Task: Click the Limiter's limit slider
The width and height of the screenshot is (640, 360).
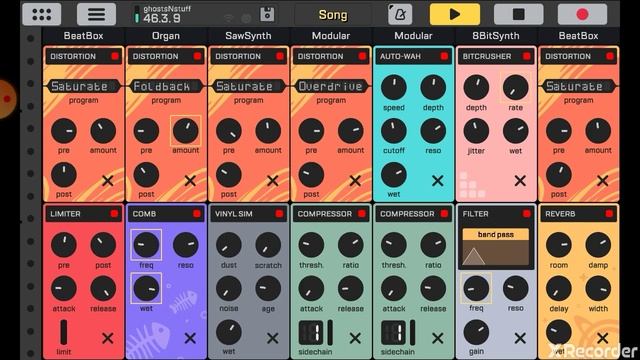Action: [x=64, y=332]
